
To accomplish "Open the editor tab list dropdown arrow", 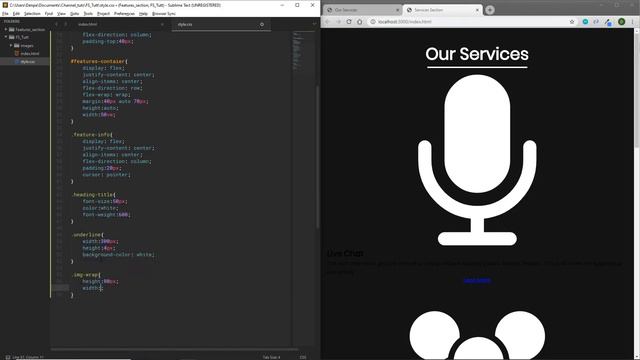I will [314, 24].
